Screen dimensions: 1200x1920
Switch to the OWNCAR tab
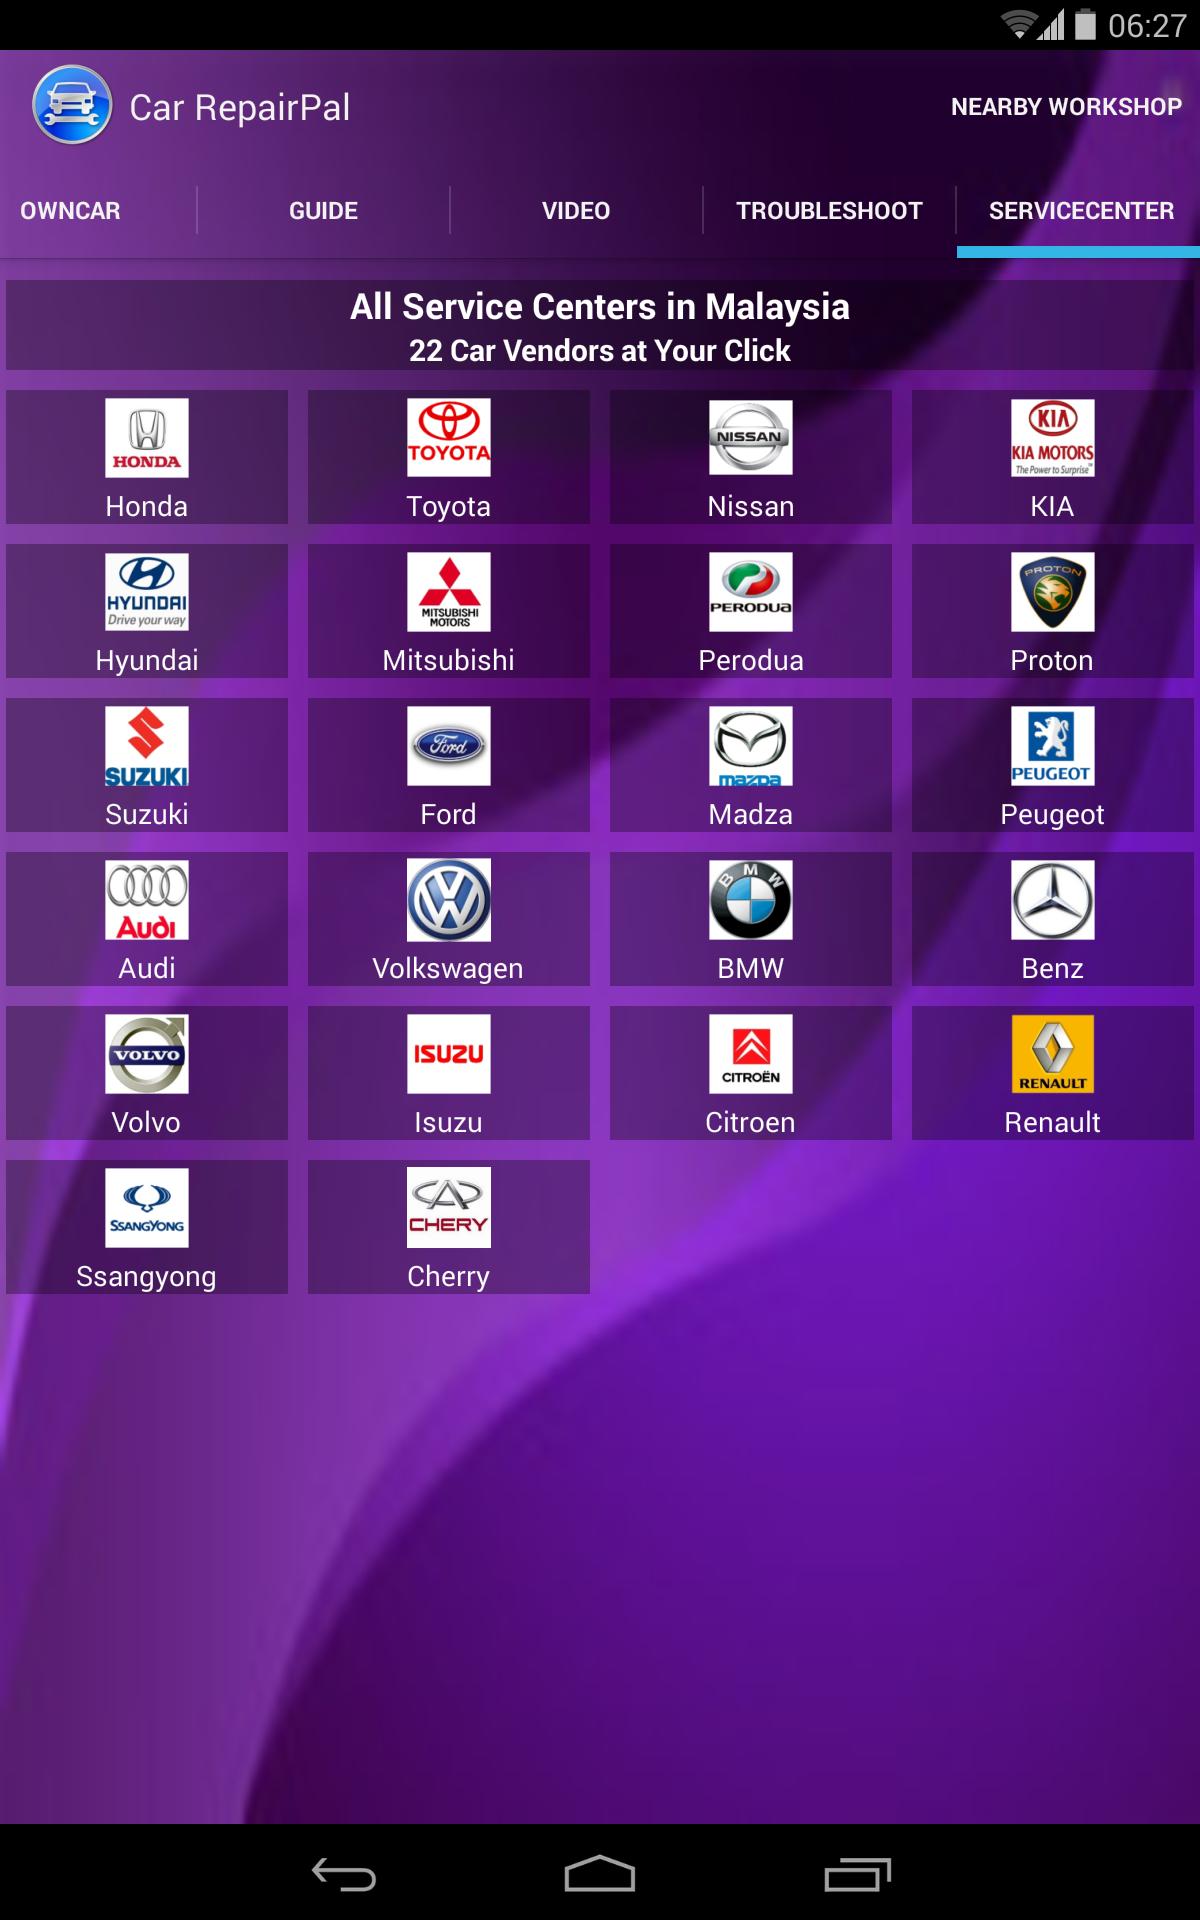70,211
